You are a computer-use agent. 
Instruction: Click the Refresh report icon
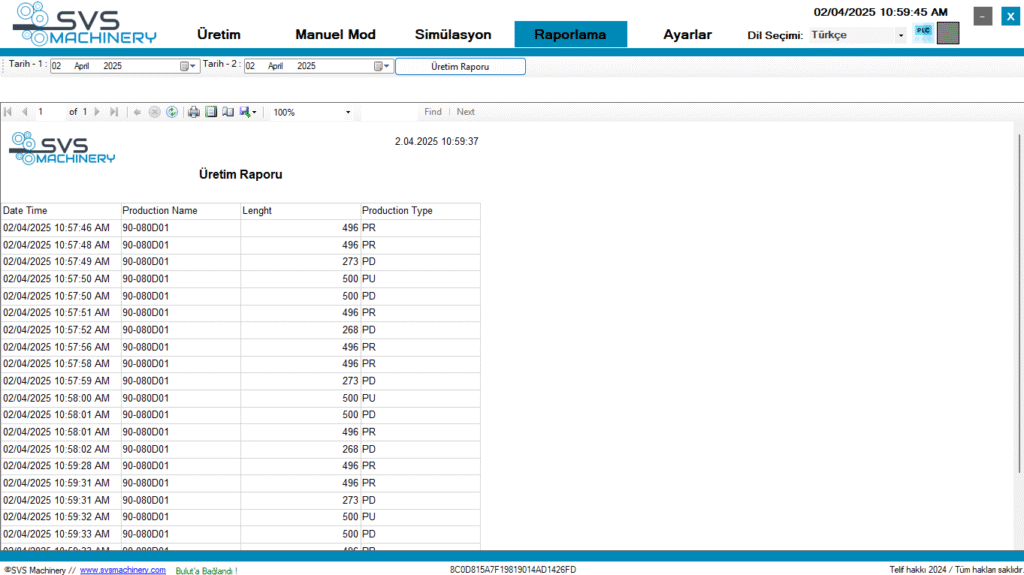coord(172,112)
